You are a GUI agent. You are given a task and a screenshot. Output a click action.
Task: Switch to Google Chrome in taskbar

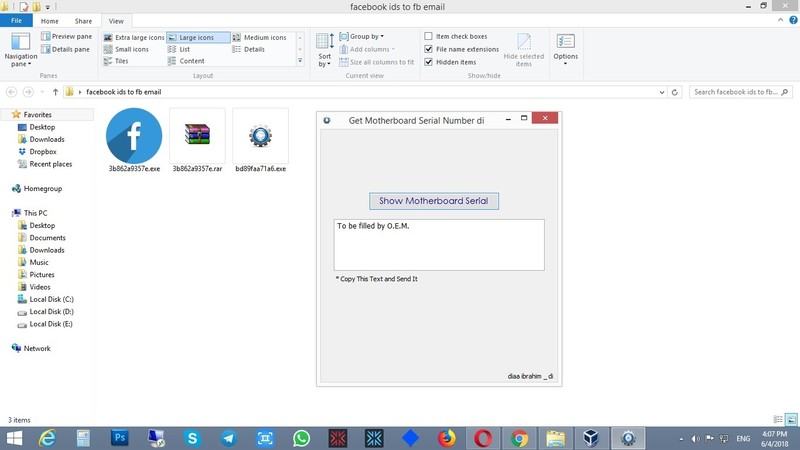tap(519, 438)
